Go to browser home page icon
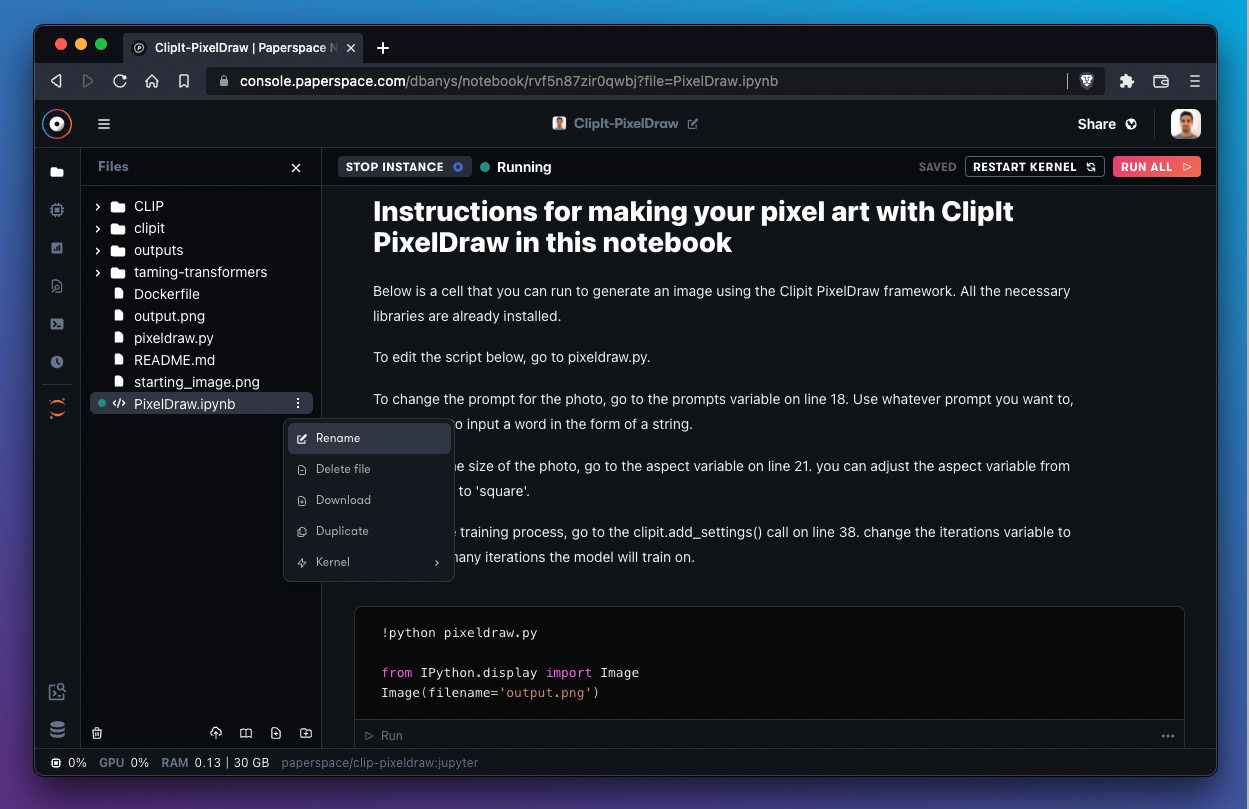Viewport: 1249px width, 809px height. [x=152, y=81]
